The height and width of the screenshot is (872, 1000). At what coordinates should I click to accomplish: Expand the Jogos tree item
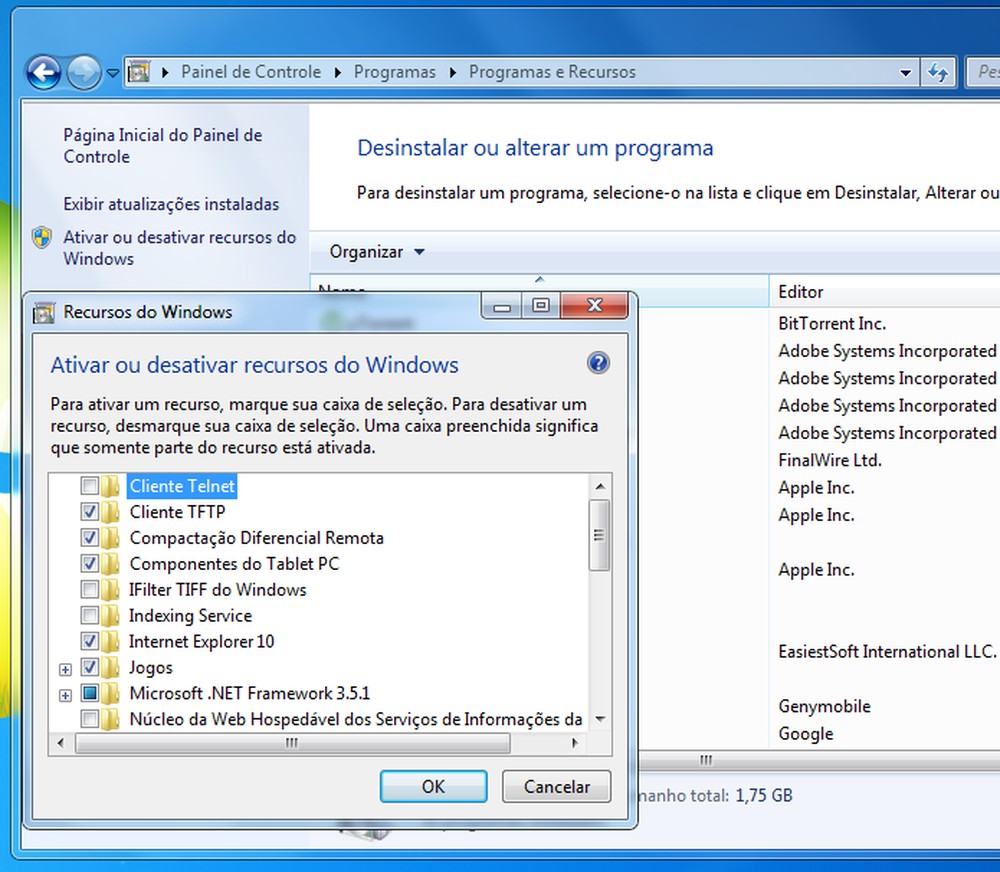pos(65,667)
